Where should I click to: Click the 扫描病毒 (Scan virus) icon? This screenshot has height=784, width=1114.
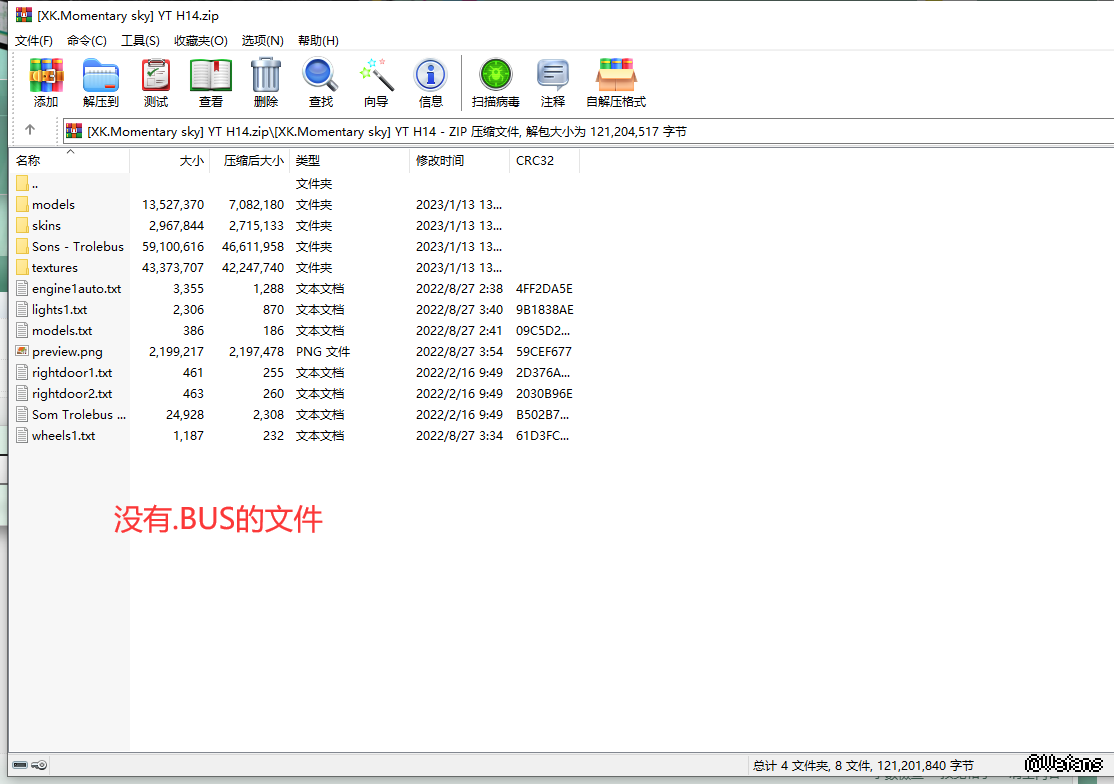click(x=495, y=75)
